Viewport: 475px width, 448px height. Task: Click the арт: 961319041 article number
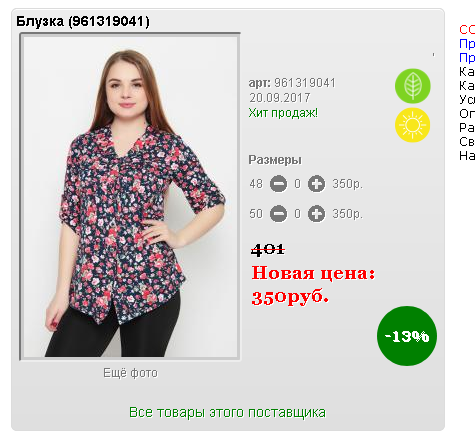click(292, 83)
